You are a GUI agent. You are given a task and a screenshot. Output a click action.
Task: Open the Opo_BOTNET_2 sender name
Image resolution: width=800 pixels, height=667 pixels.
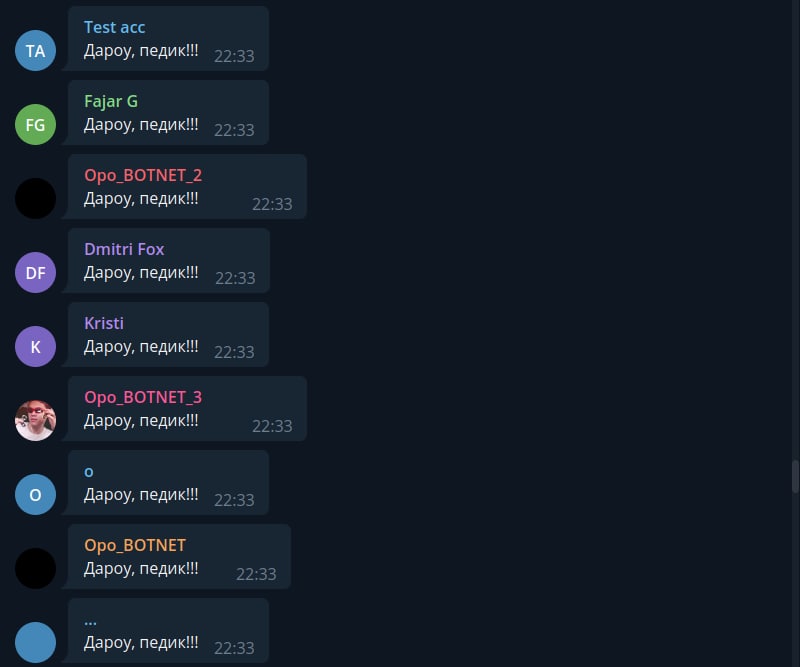click(143, 176)
